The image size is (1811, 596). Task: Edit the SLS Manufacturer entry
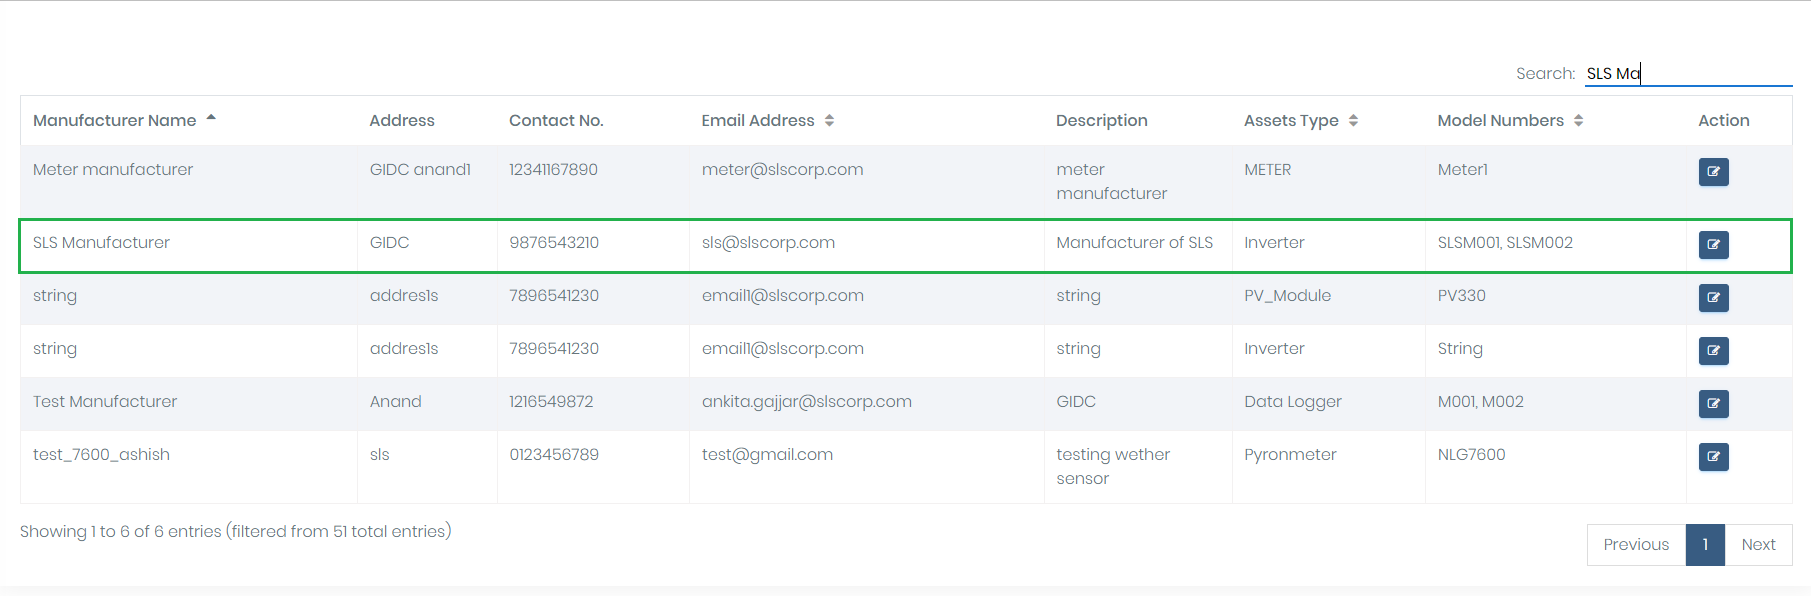click(1713, 245)
